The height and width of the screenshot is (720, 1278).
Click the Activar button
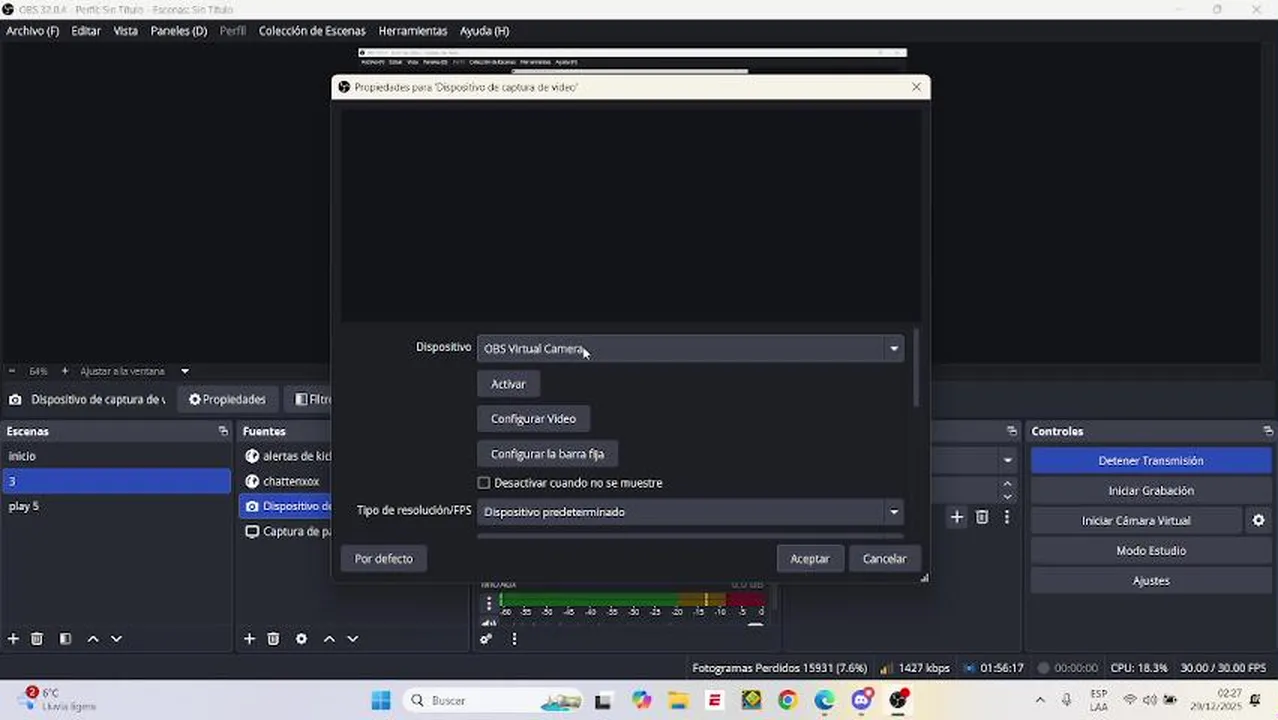click(508, 384)
